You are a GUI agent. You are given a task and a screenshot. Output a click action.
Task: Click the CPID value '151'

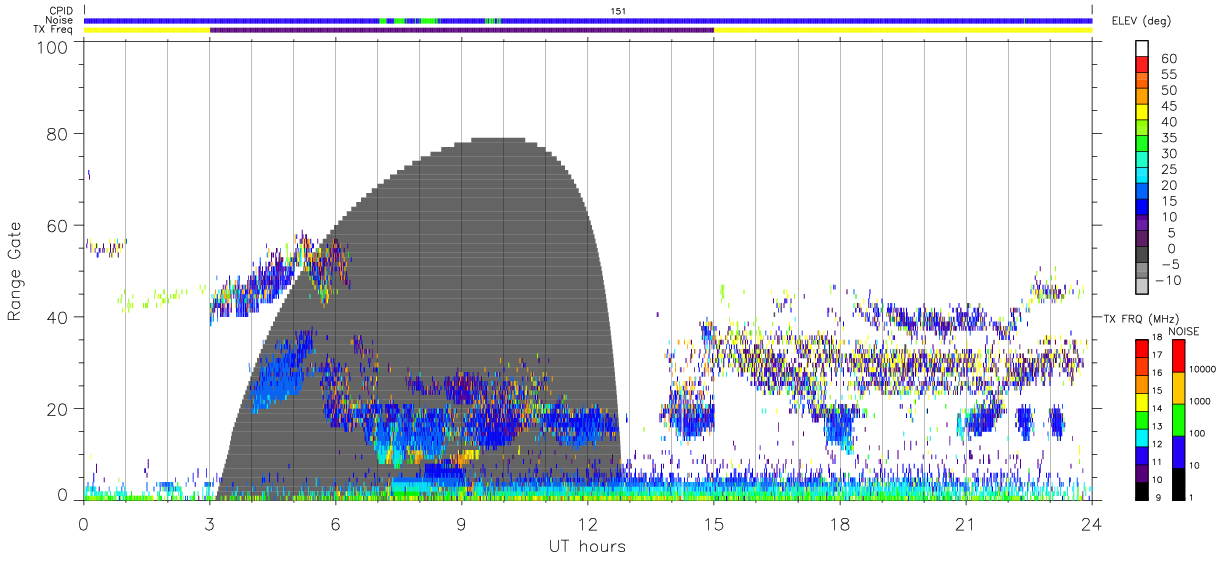(618, 11)
